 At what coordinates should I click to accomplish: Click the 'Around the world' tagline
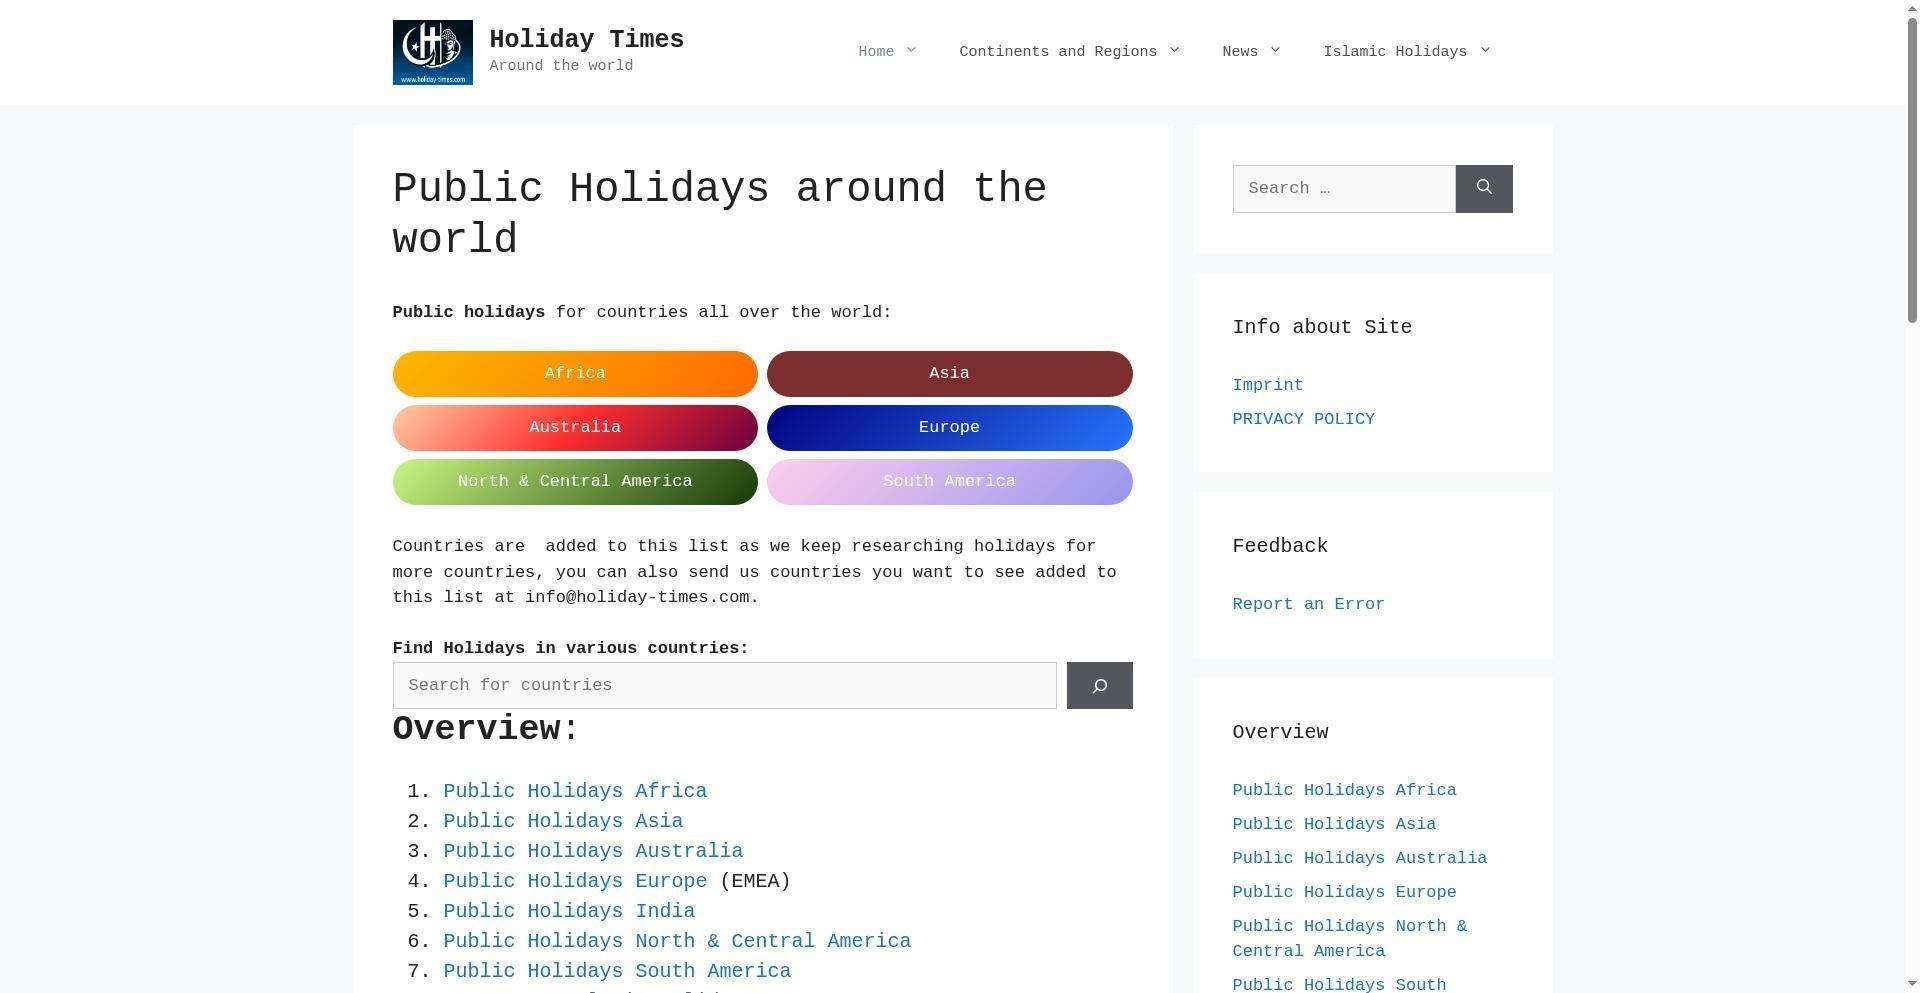coord(561,66)
